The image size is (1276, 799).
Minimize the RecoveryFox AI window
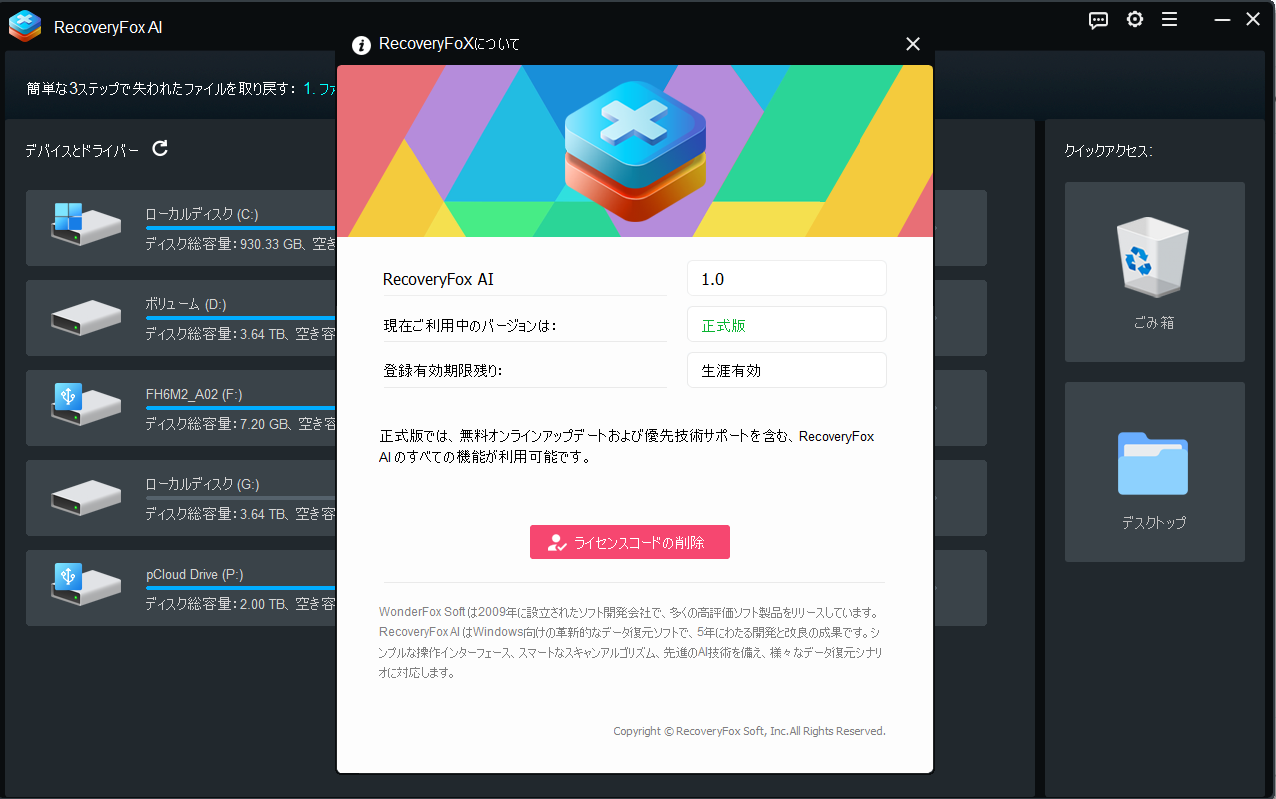(1222, 19)
